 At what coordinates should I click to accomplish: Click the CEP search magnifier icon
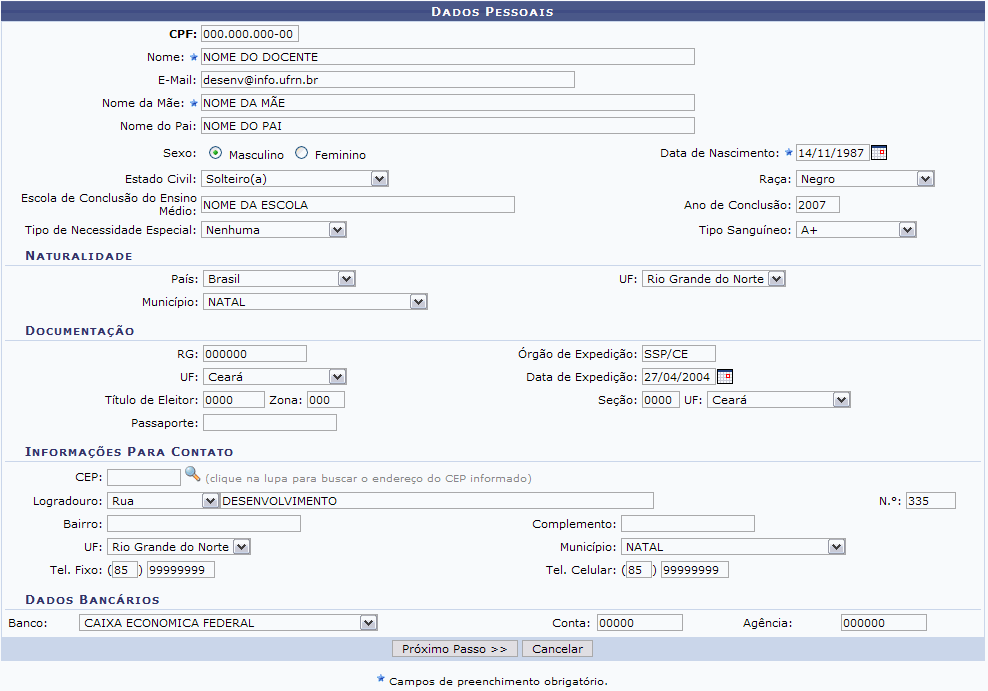pyautogui.click(x=193, y=475)
